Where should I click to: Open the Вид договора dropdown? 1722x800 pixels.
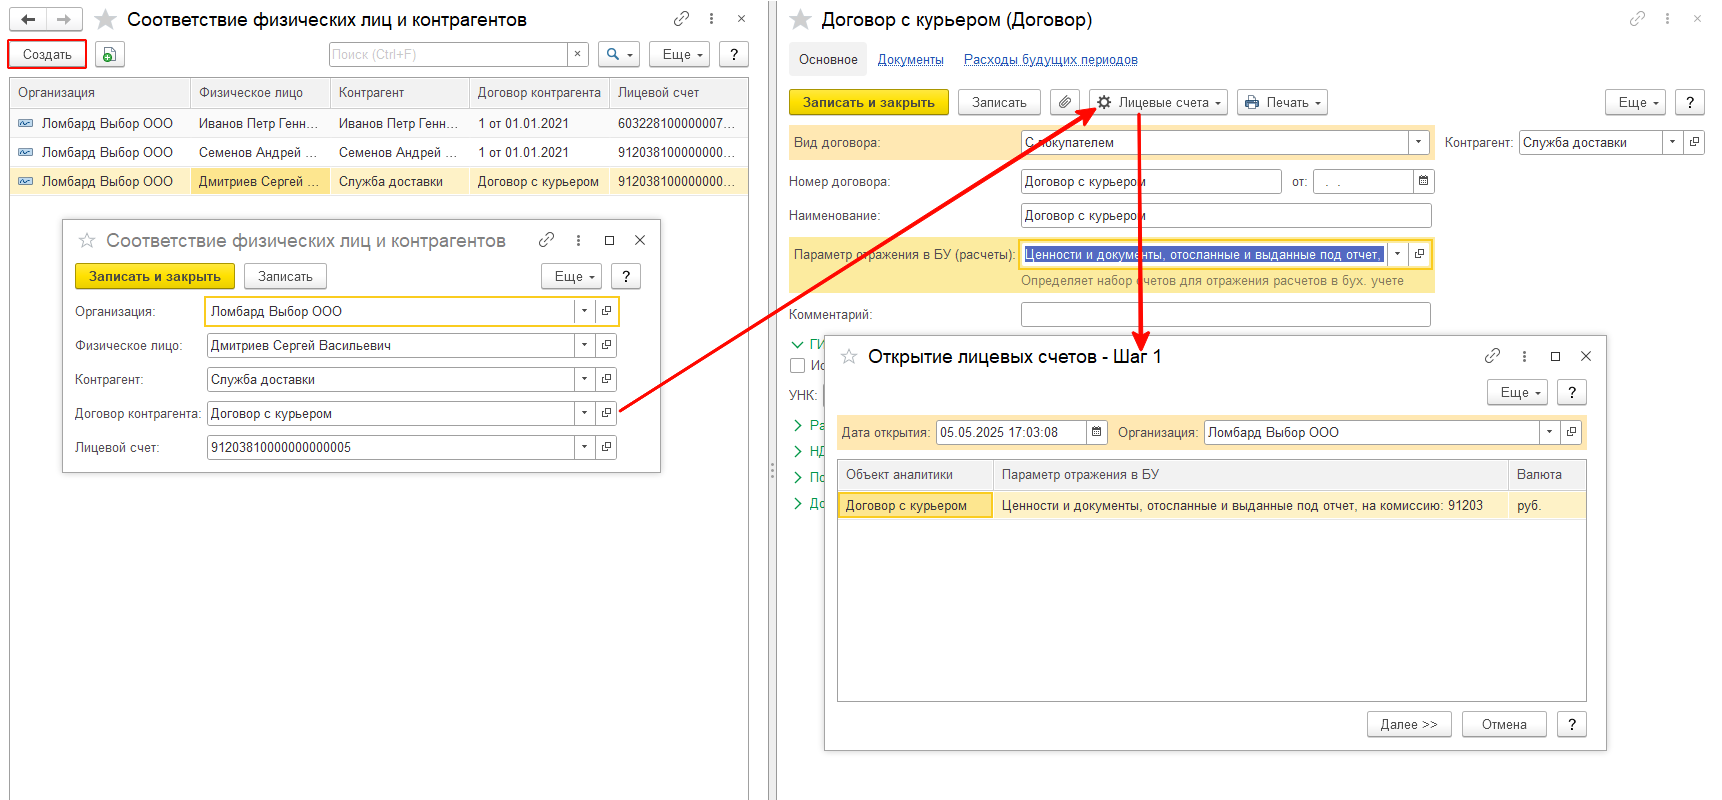click(1418, 142)
